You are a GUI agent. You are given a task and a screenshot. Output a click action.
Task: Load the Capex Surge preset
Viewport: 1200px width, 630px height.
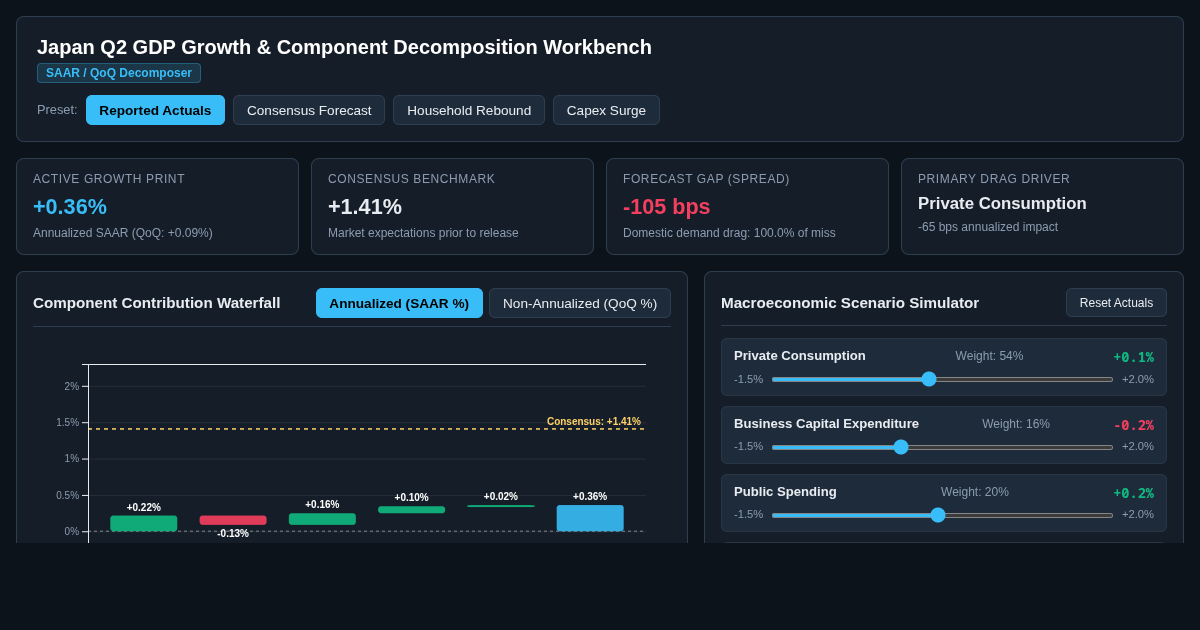coord(606,110)
